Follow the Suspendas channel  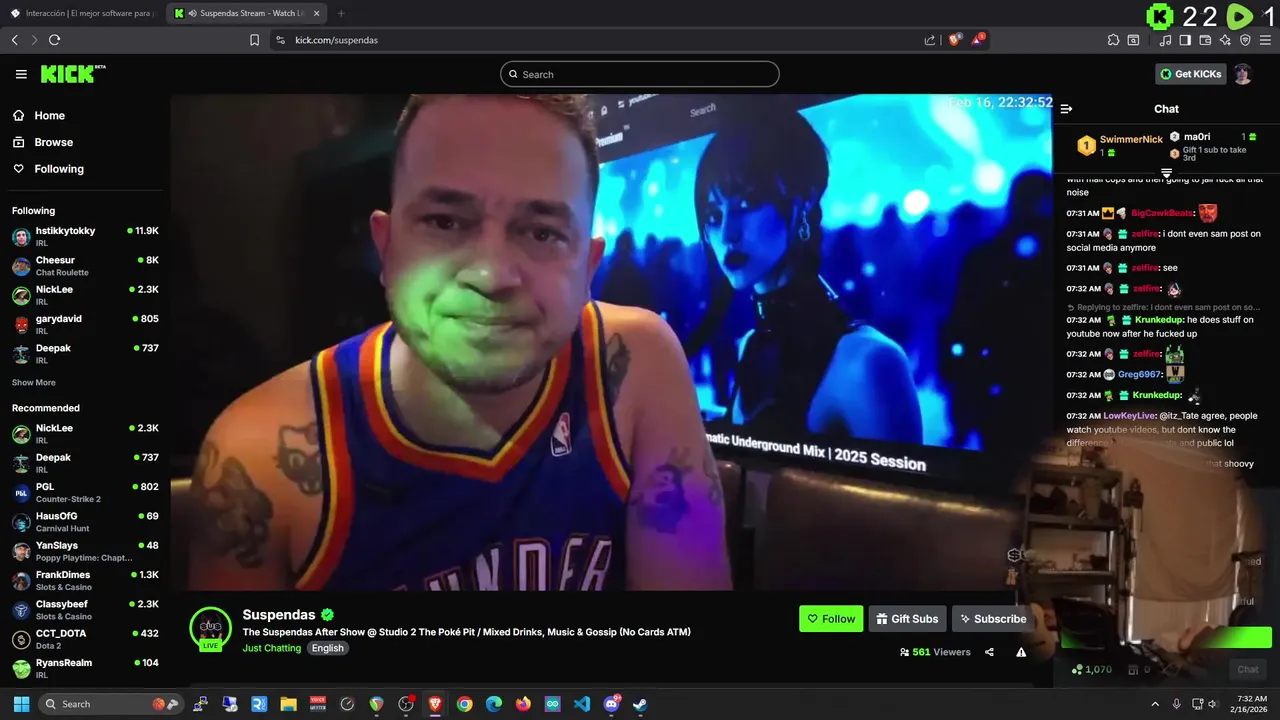coord(831,619)
